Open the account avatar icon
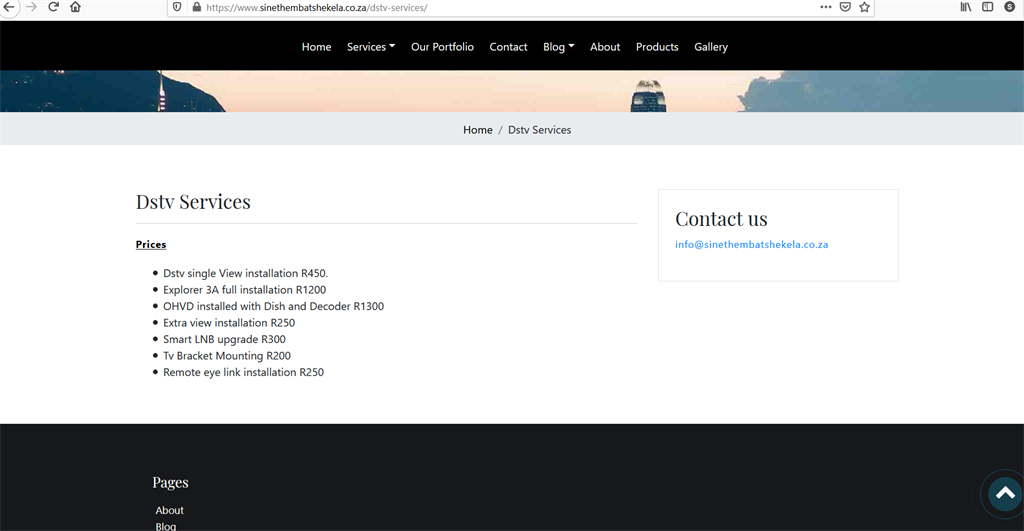 [1010, 7]
